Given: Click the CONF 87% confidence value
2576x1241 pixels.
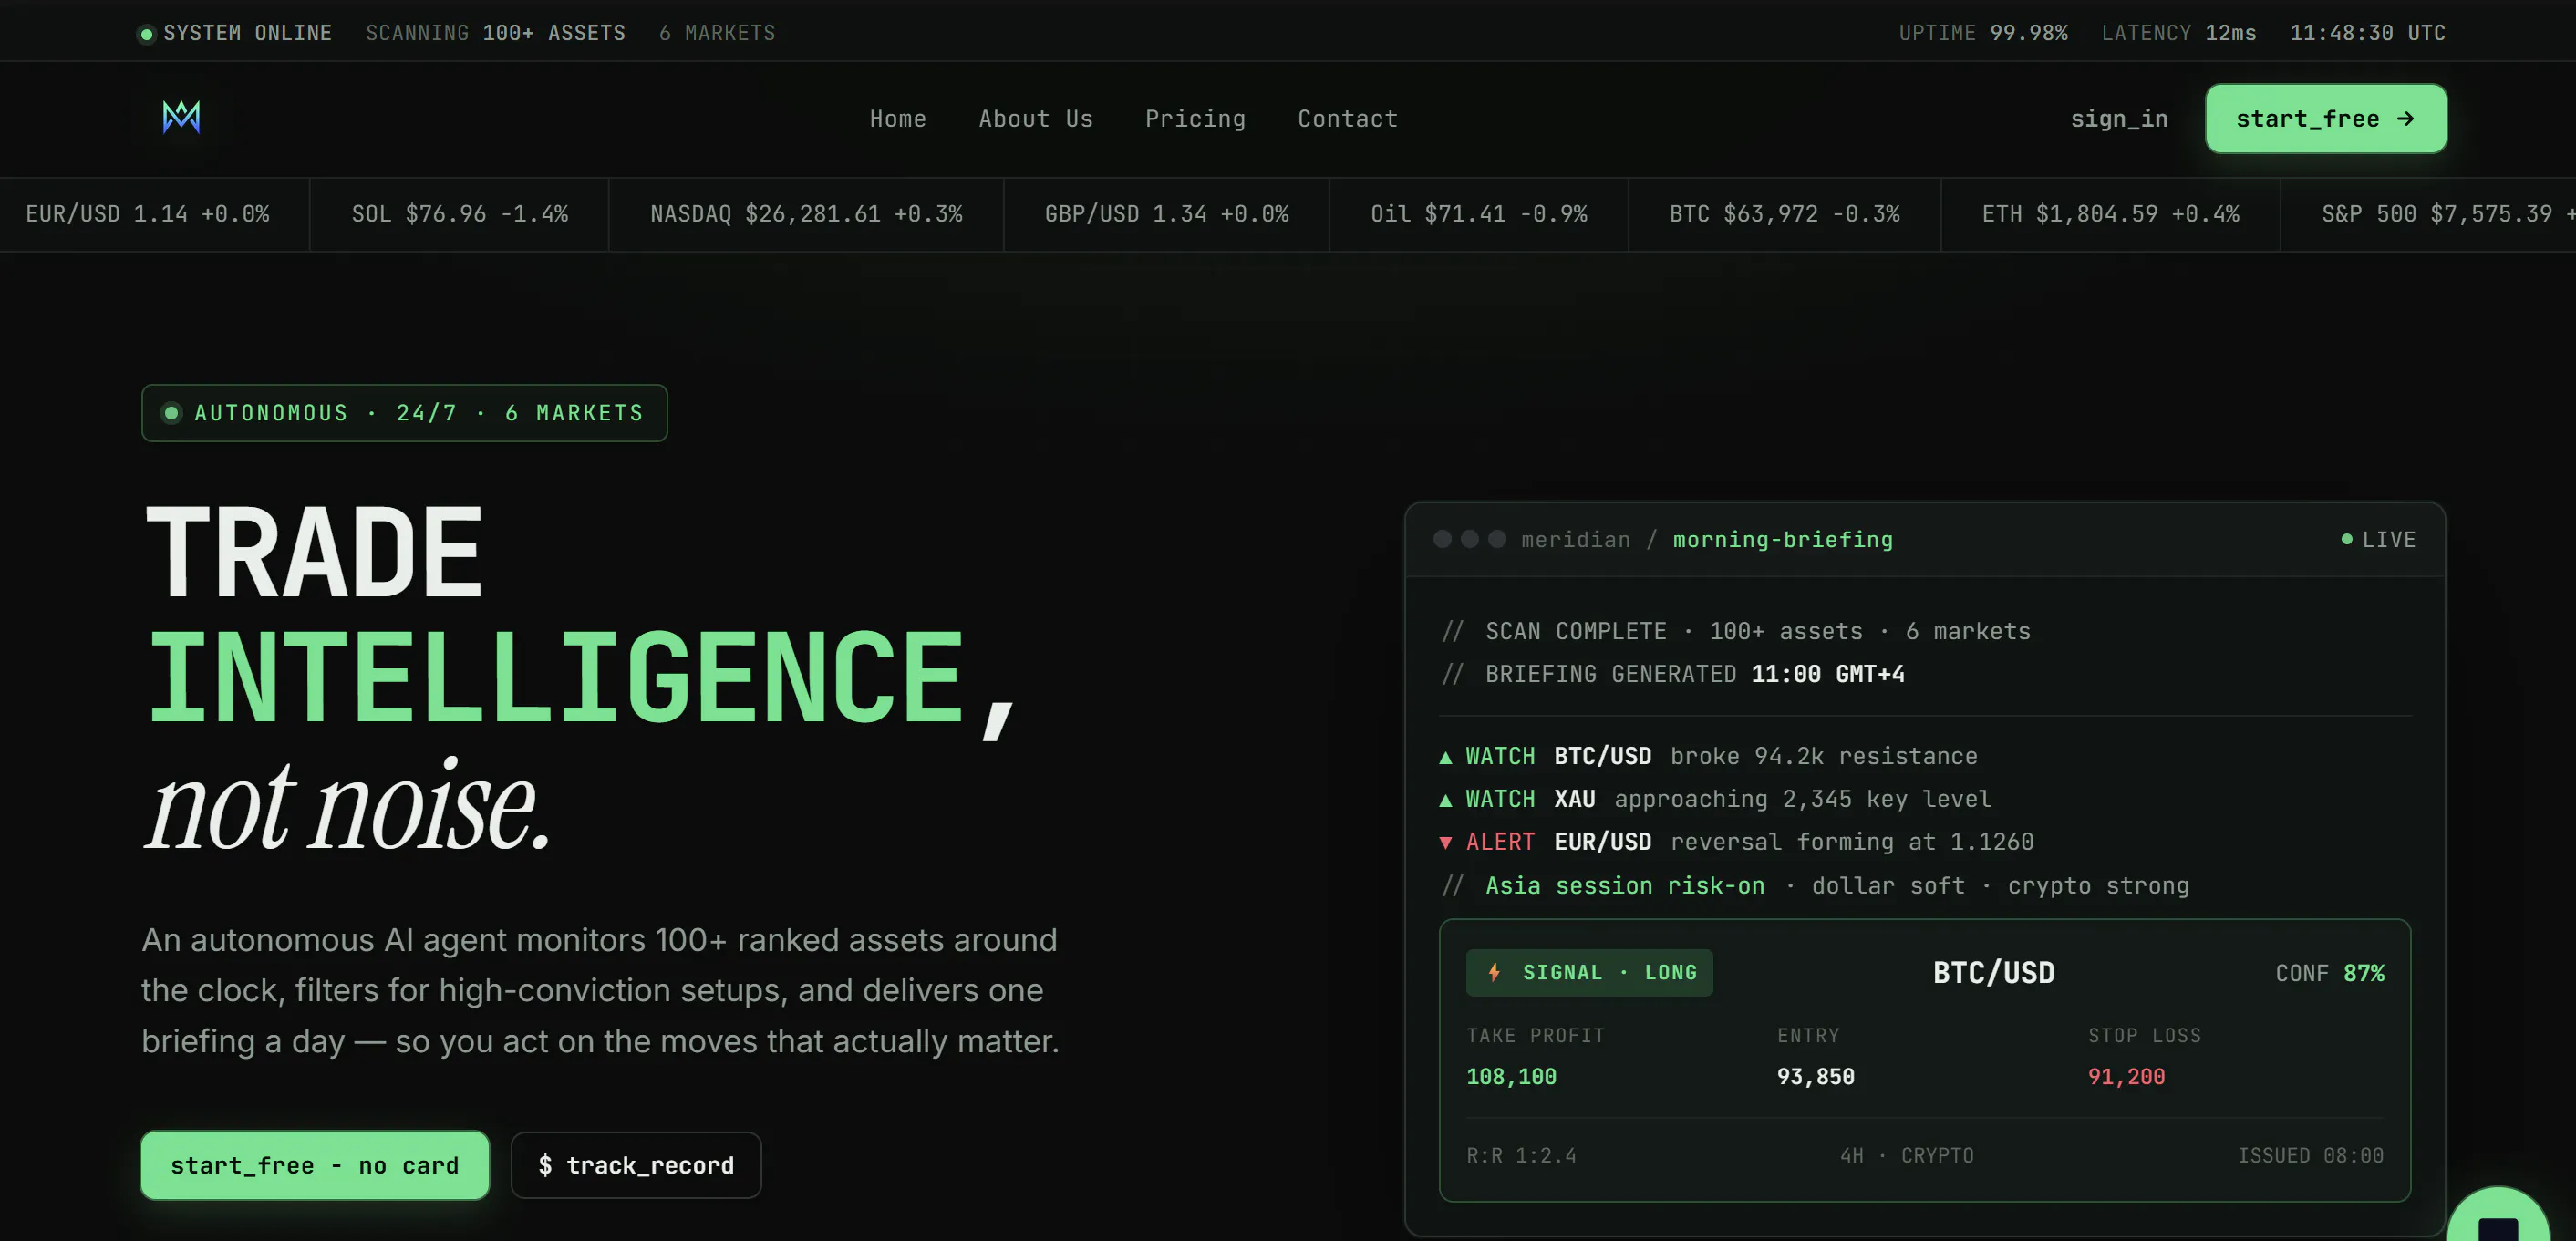Looking at the screenshot, I should [2329, 973].
